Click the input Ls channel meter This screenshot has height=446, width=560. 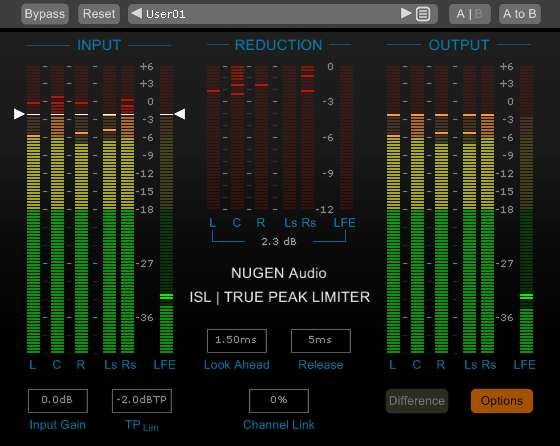(x=110, y=210)
